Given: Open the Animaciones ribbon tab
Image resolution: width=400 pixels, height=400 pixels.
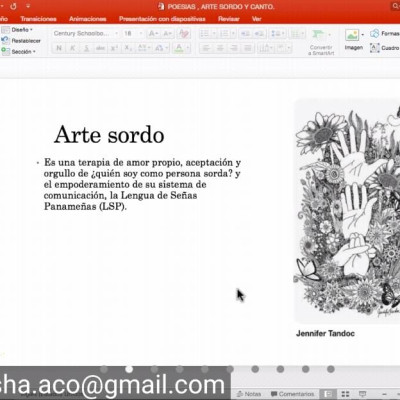Looking at the screenshot, I should click(88, 19).
